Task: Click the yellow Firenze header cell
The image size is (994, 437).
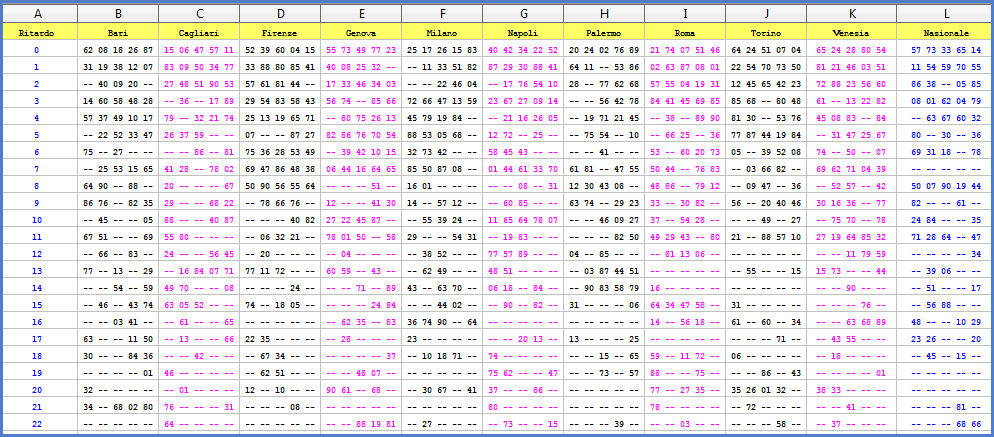Action: (280, 32)
